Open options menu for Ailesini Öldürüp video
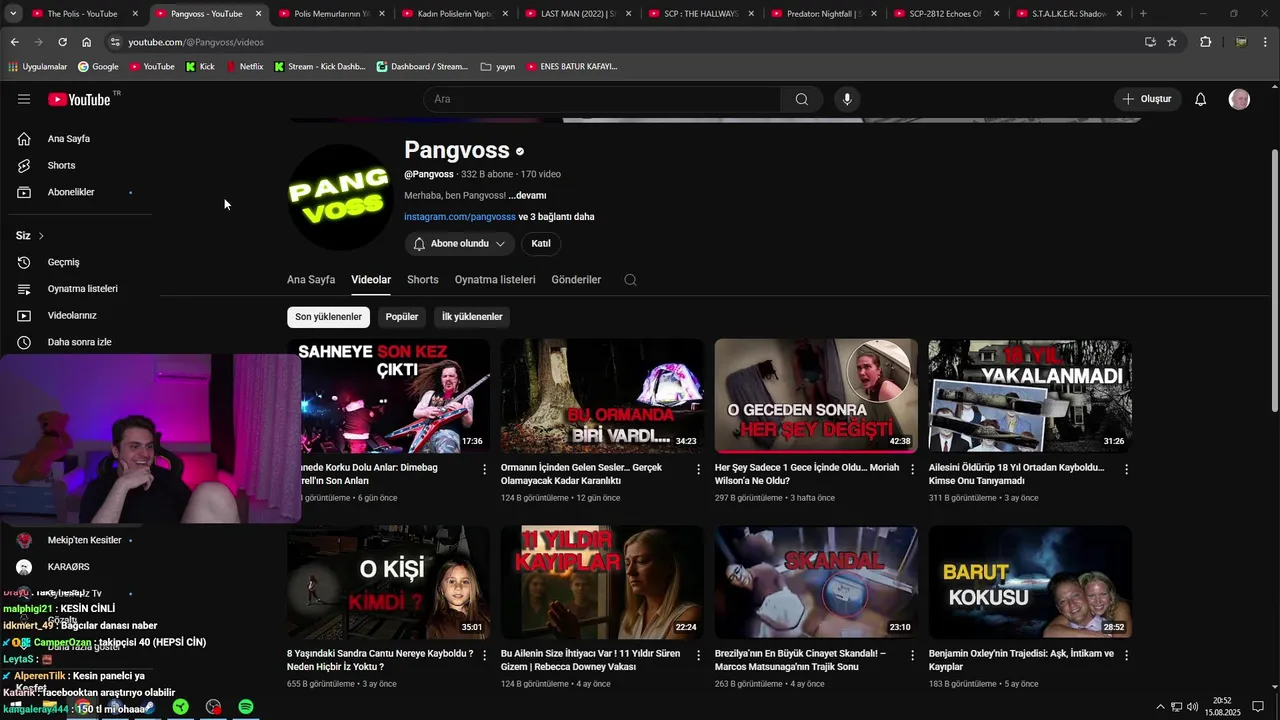The width and height of the screenshot is (1280, 720). tap(1126, 469)
